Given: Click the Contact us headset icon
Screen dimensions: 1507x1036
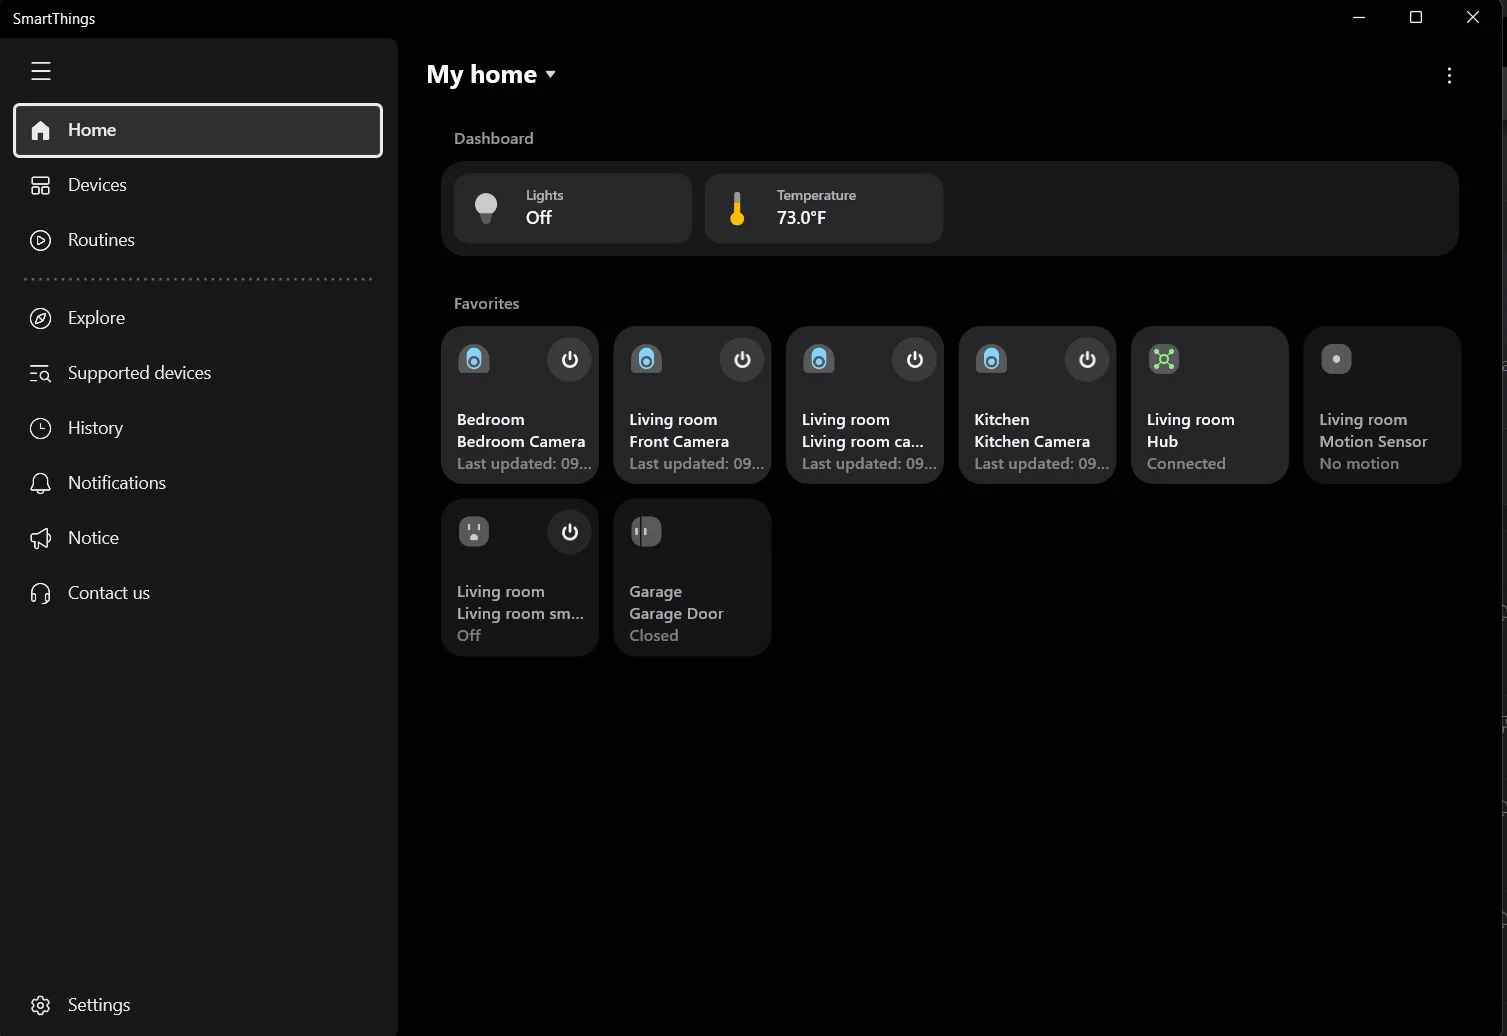Looking at the screenshot, I should 40,593.
